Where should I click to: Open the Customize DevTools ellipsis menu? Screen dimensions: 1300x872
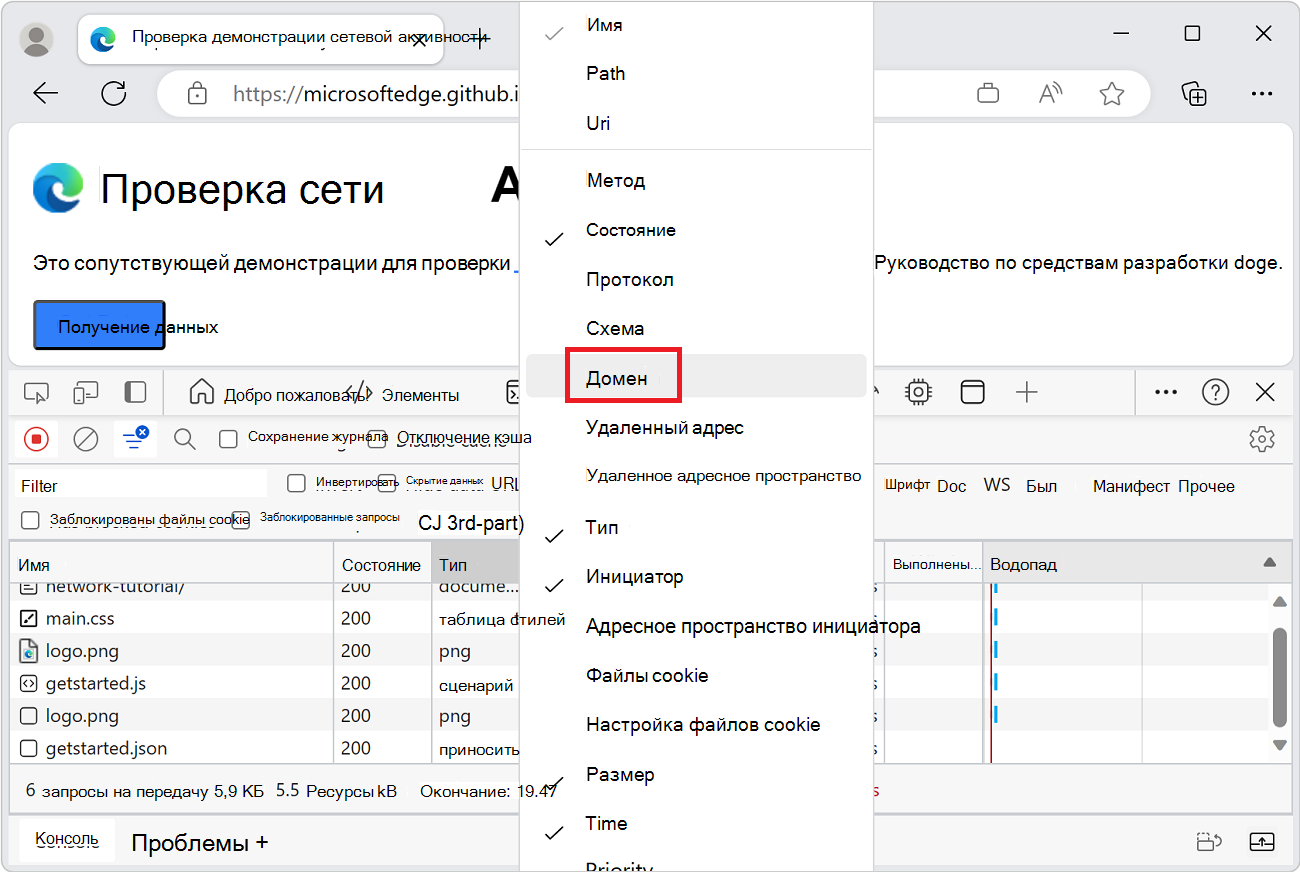tap(1165, 392)
